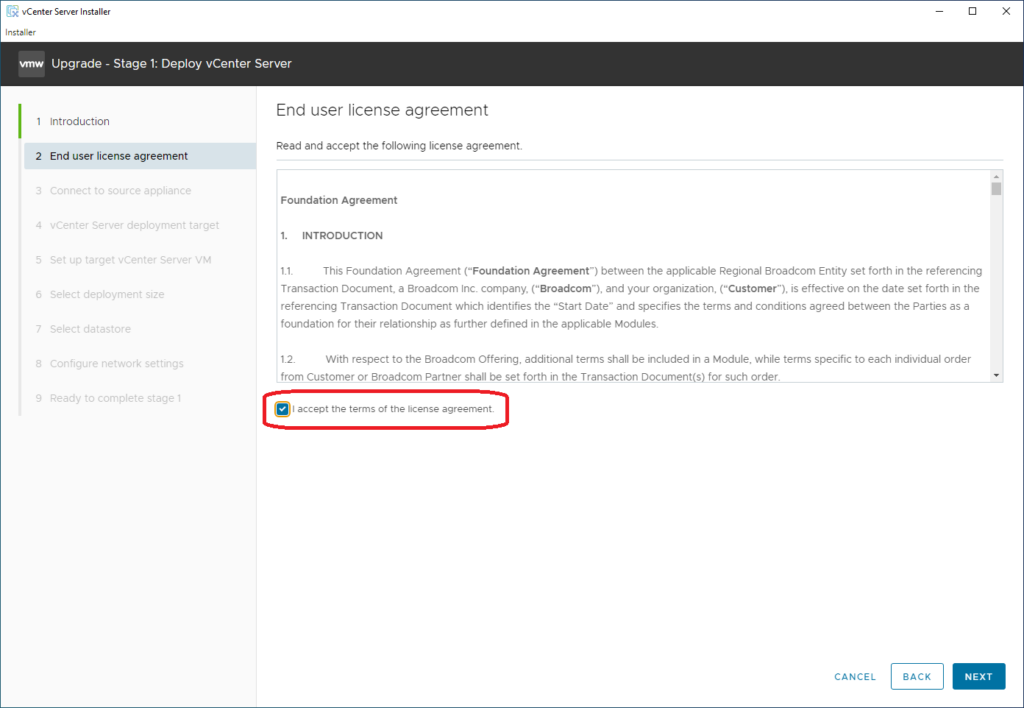Select the Select deployment size step
Viewport: 1024px width, 708px height.
pos(107,295)
